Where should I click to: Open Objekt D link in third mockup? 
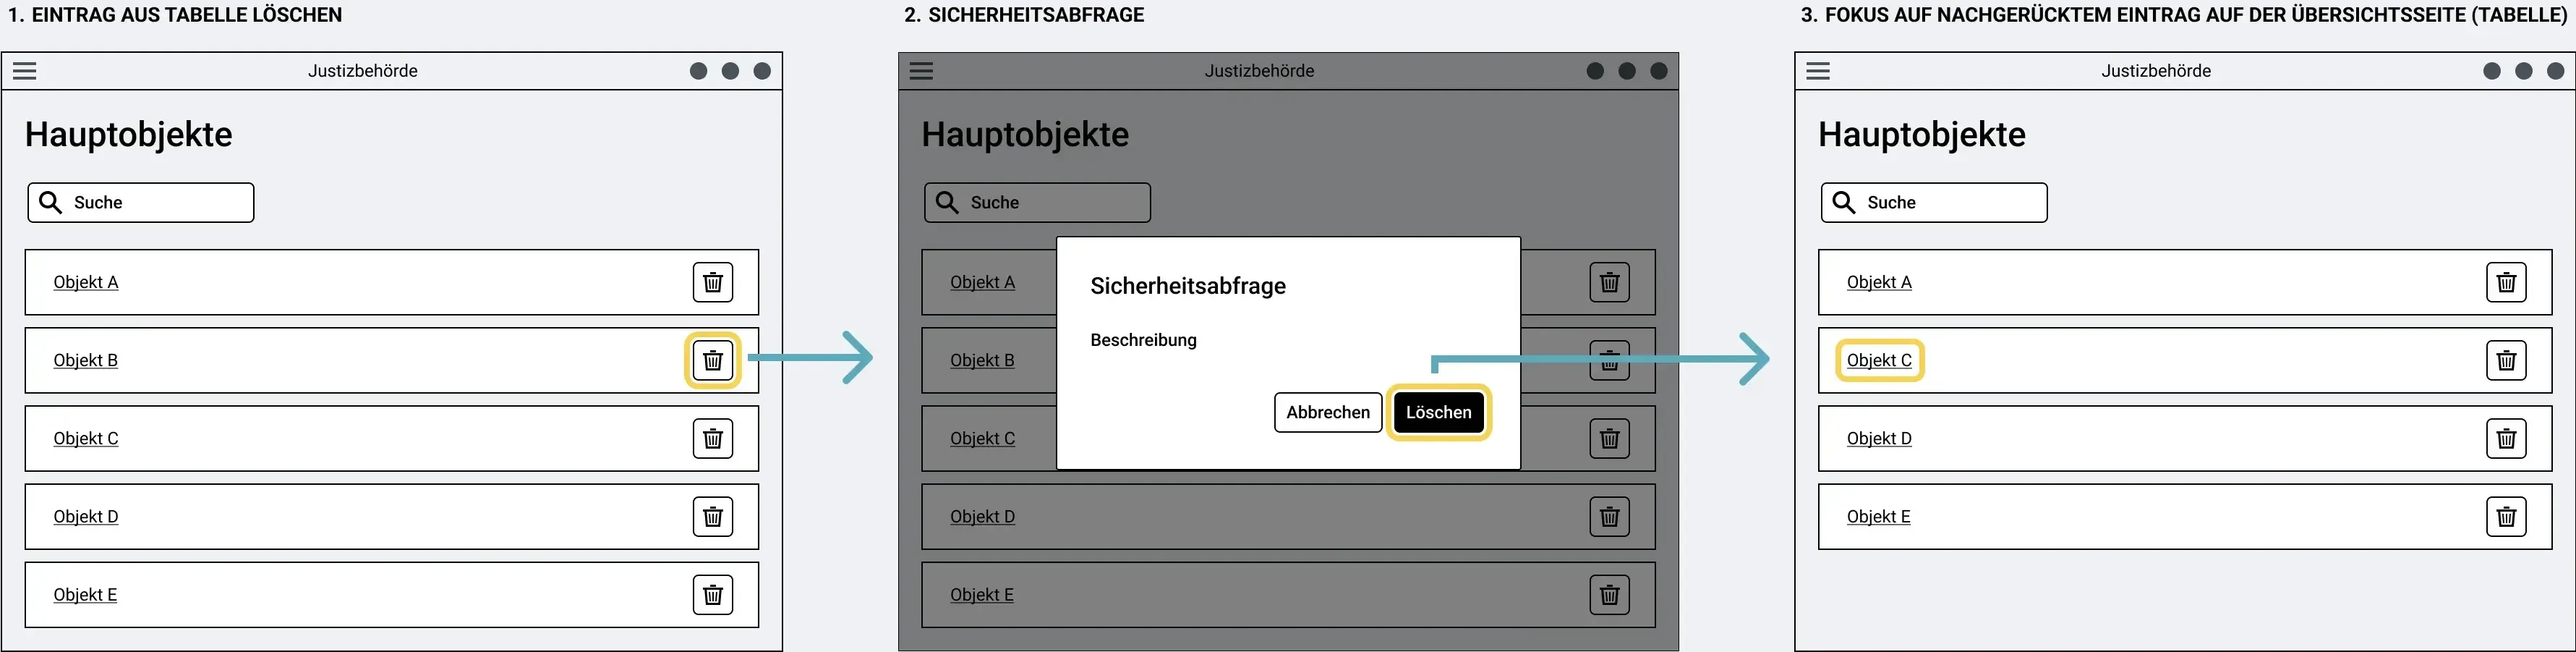pyautogui.click(x=1879, y=438)
